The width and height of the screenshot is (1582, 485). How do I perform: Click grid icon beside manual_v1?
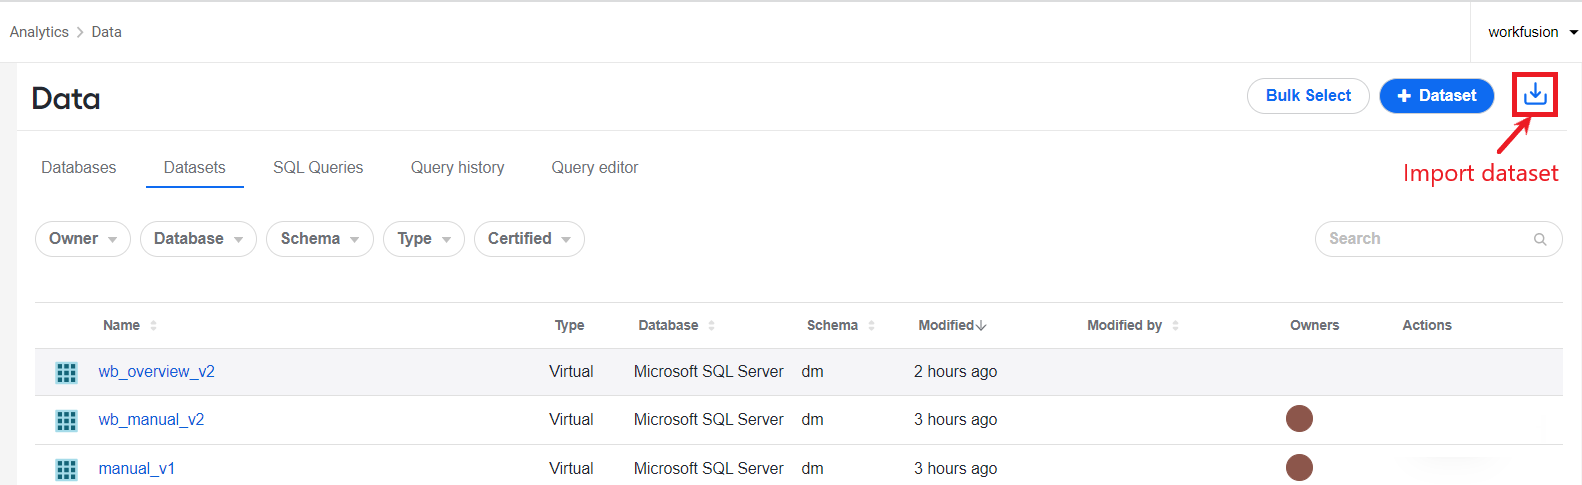coord(66,469)
